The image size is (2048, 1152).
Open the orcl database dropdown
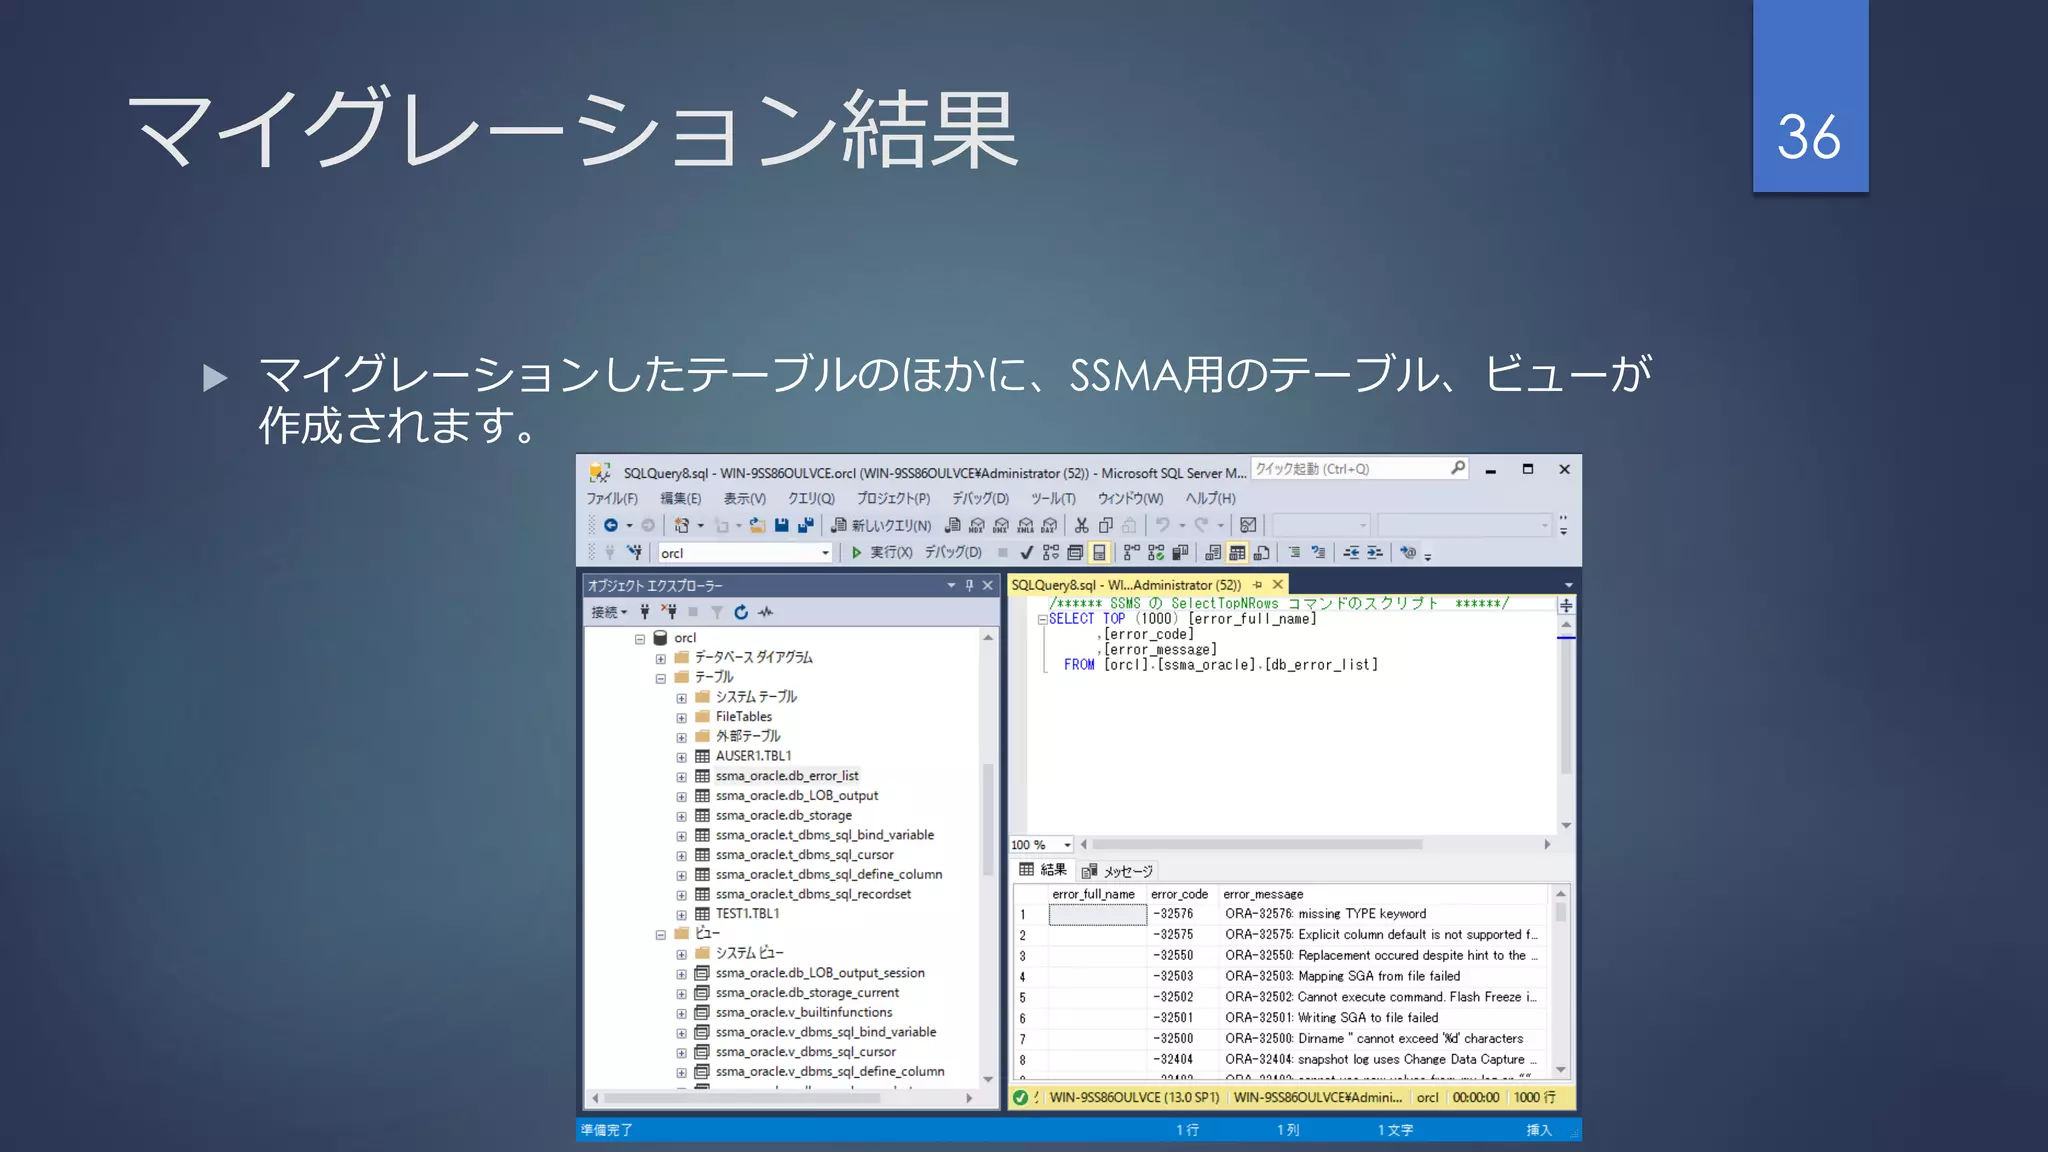click(x=825, y=553)
